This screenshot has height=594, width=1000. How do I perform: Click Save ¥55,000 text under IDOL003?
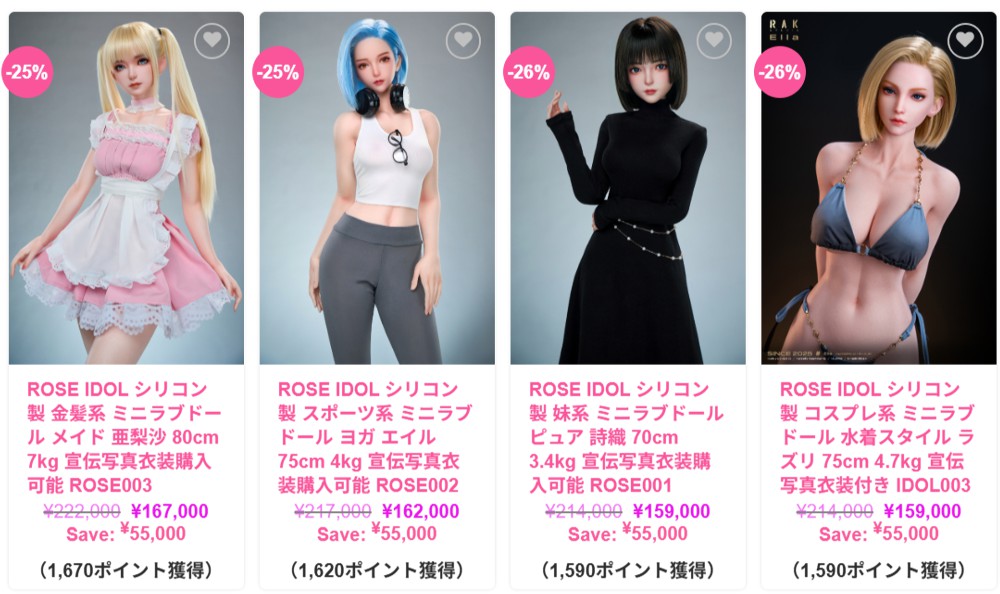point(878,533)
